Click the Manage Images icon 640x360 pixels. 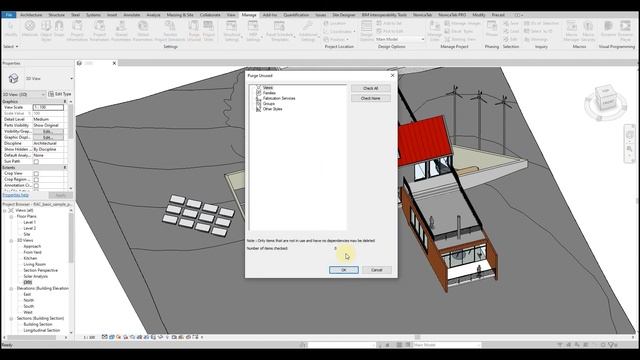[447, 24]
